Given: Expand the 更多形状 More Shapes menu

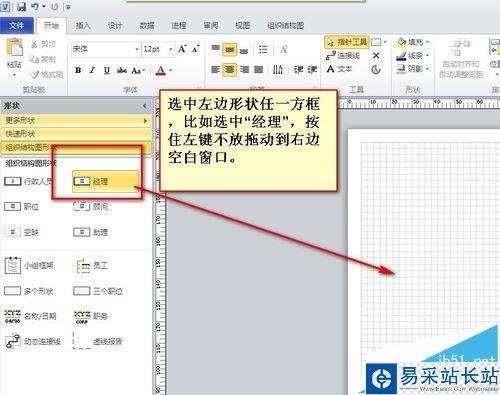Looking at the screenshot, I should coord(75,120).
